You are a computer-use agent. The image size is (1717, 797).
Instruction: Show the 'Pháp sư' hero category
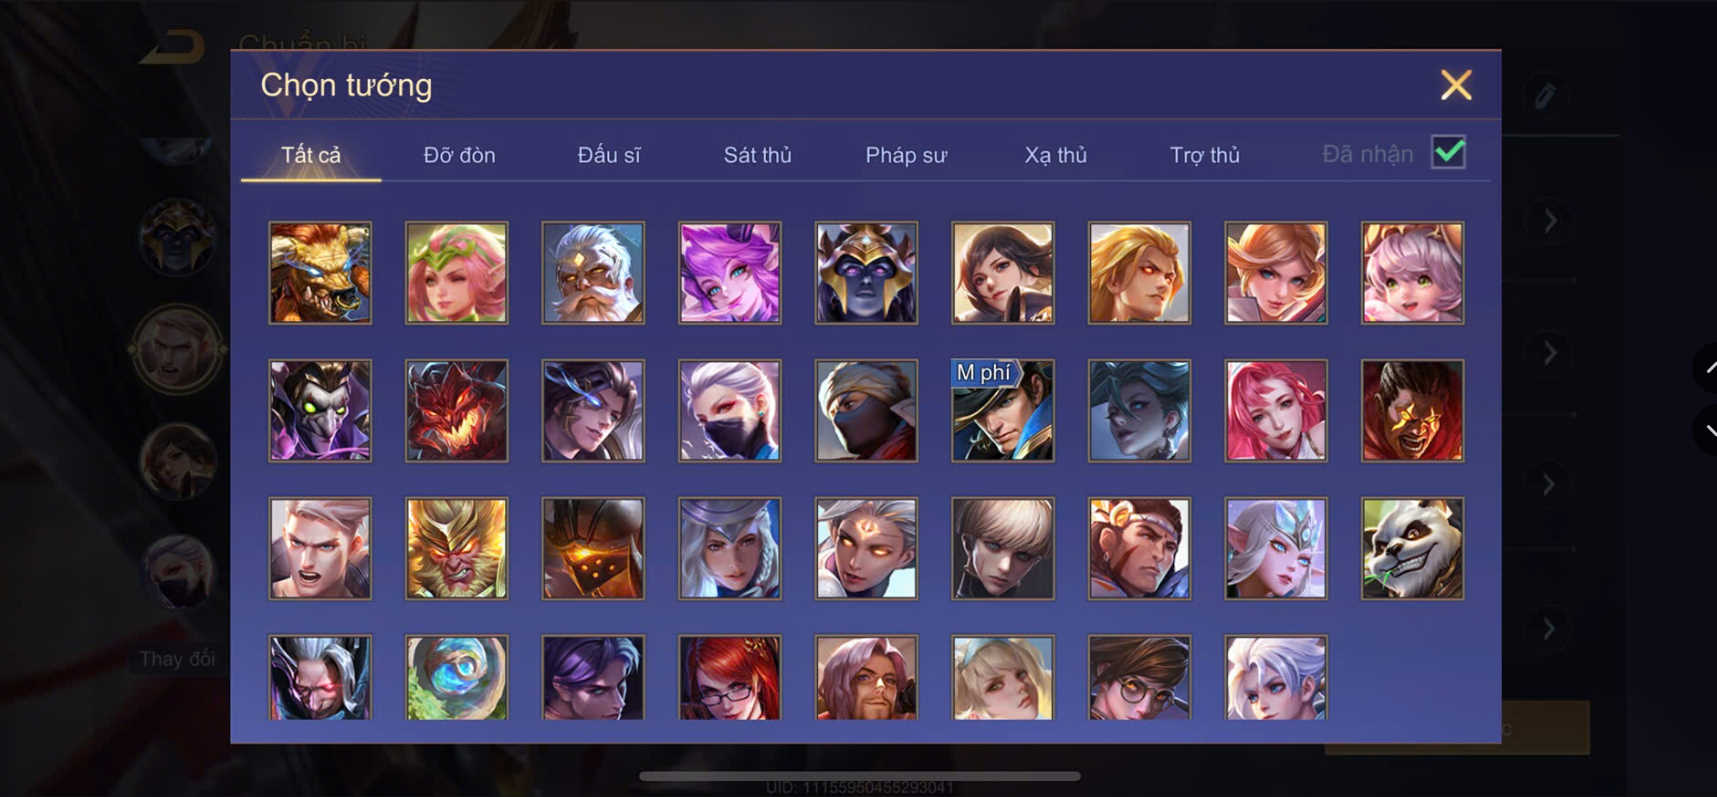coord(906,155)
